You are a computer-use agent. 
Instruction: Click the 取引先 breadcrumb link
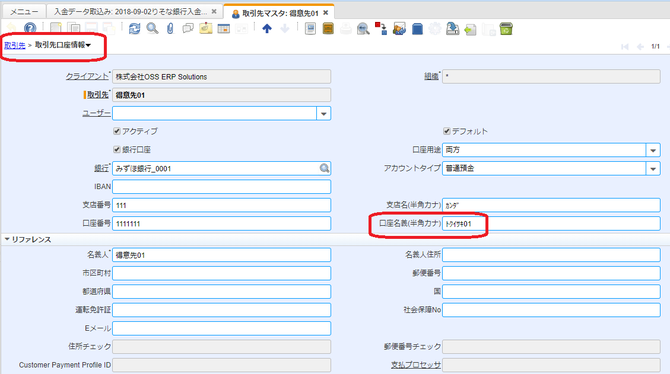tap(15, 45)
